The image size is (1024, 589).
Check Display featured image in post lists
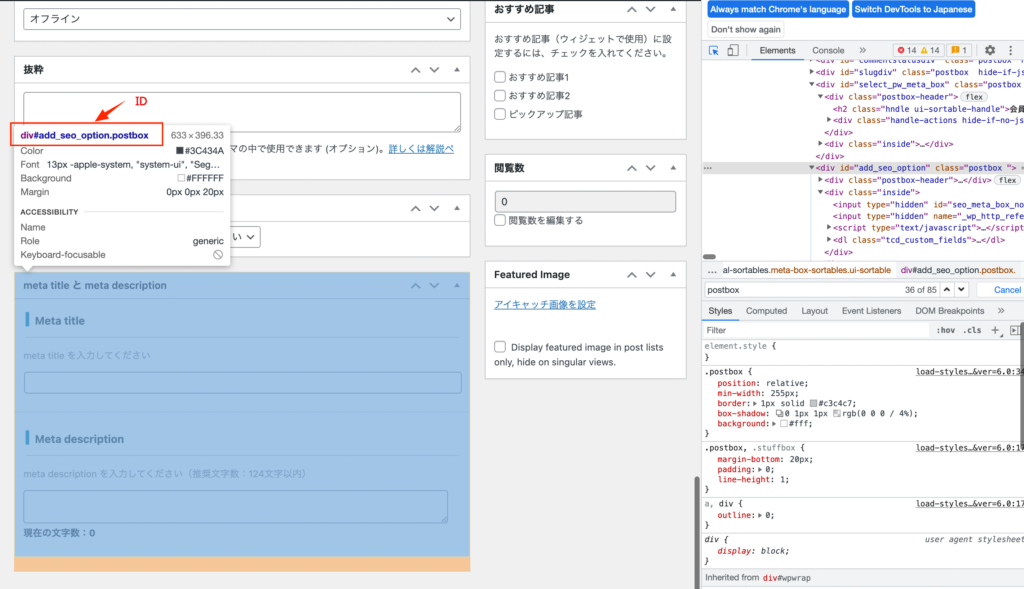point(500,347)
